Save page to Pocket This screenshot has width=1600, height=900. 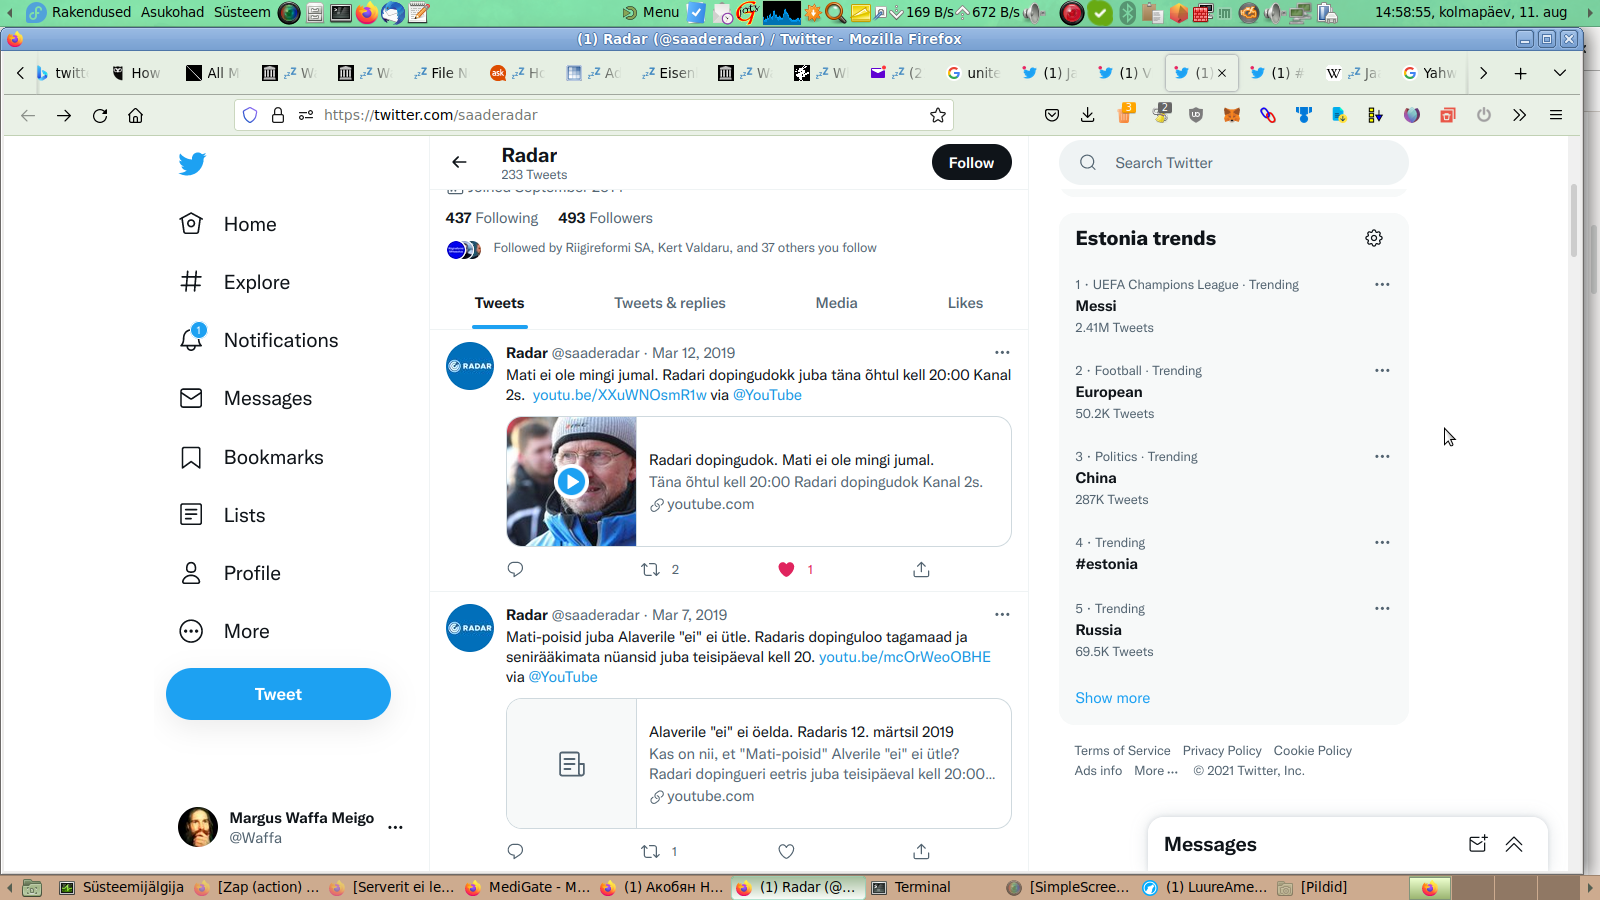[1052, 115]
